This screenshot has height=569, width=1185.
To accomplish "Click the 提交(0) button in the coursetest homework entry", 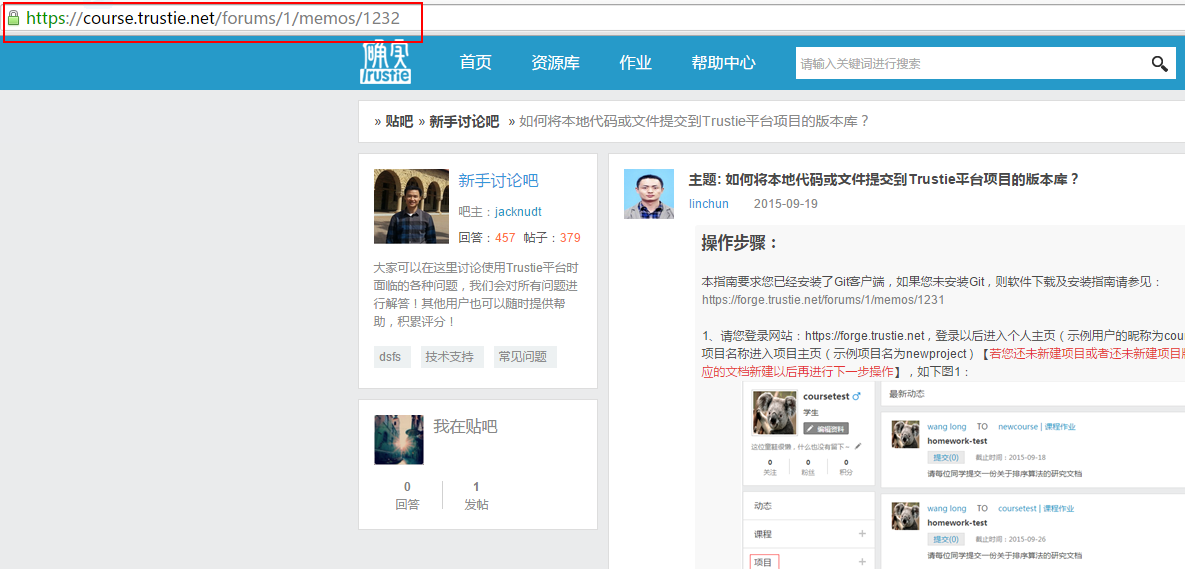I will tap(945, 539).
